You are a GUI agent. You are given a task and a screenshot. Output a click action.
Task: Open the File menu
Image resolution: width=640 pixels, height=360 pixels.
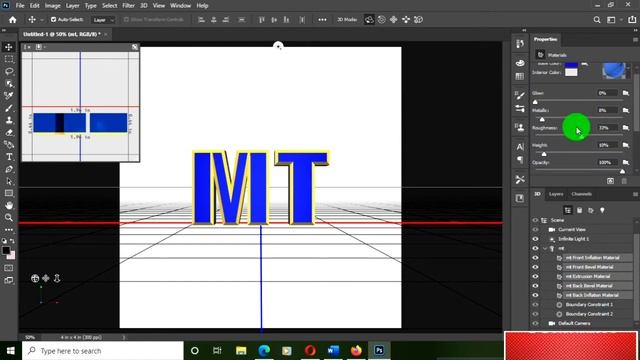[20, 6]
